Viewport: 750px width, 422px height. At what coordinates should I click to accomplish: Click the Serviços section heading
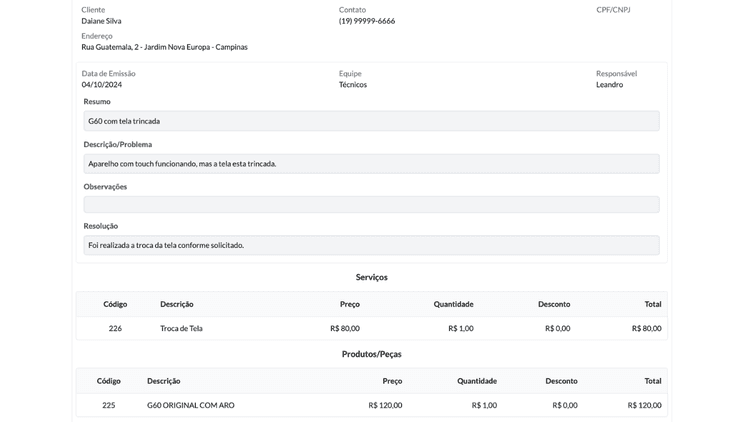(x=371, y=277)
